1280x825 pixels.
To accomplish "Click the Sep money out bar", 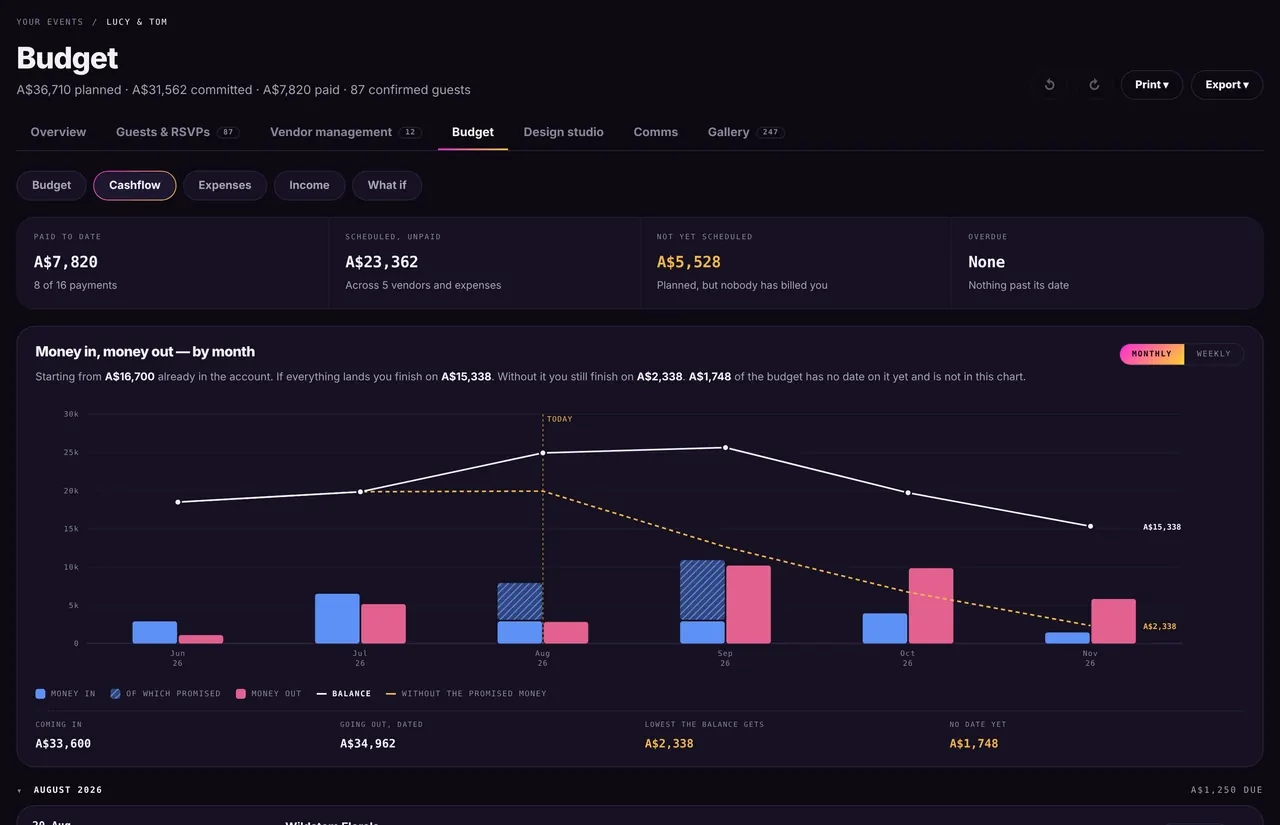I will point(748,604).
